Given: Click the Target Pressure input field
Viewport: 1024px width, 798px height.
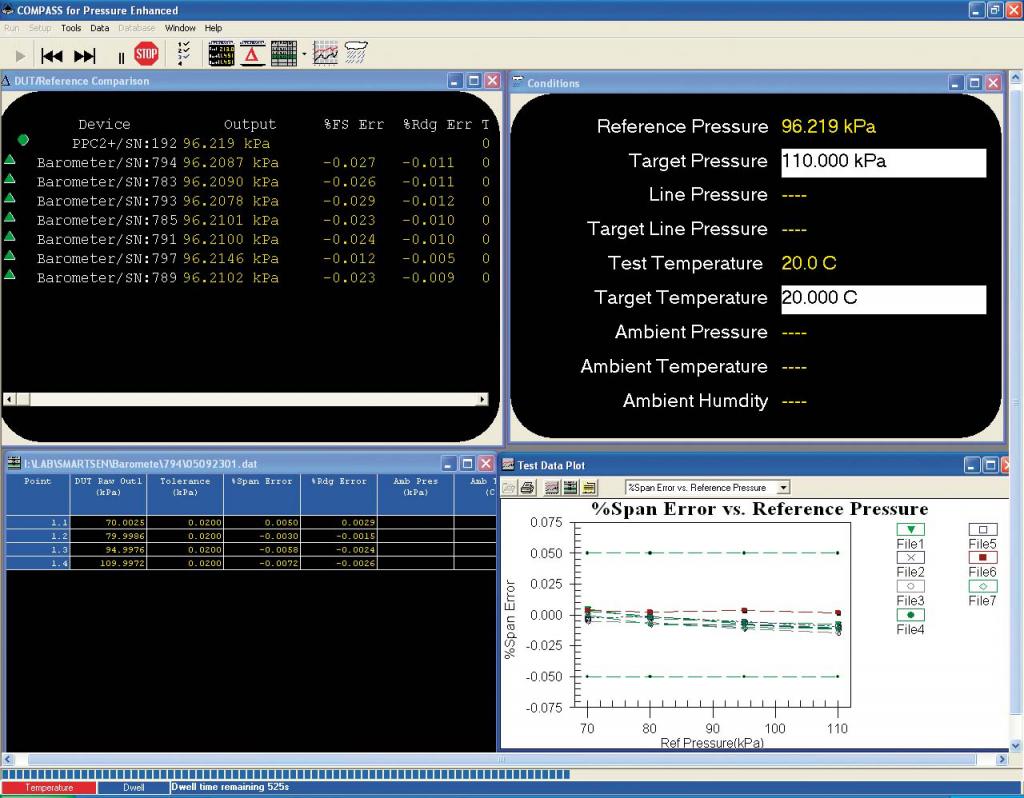Looking at the screenshot, I should click(x=884, y=163).
